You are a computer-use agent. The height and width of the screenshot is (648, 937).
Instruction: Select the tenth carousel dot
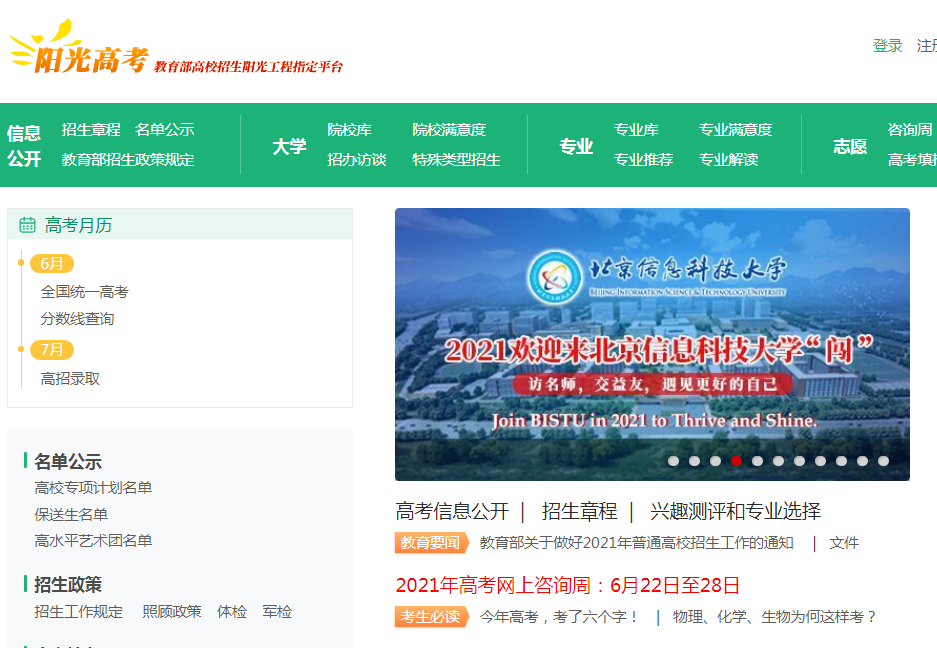[862, 461]
